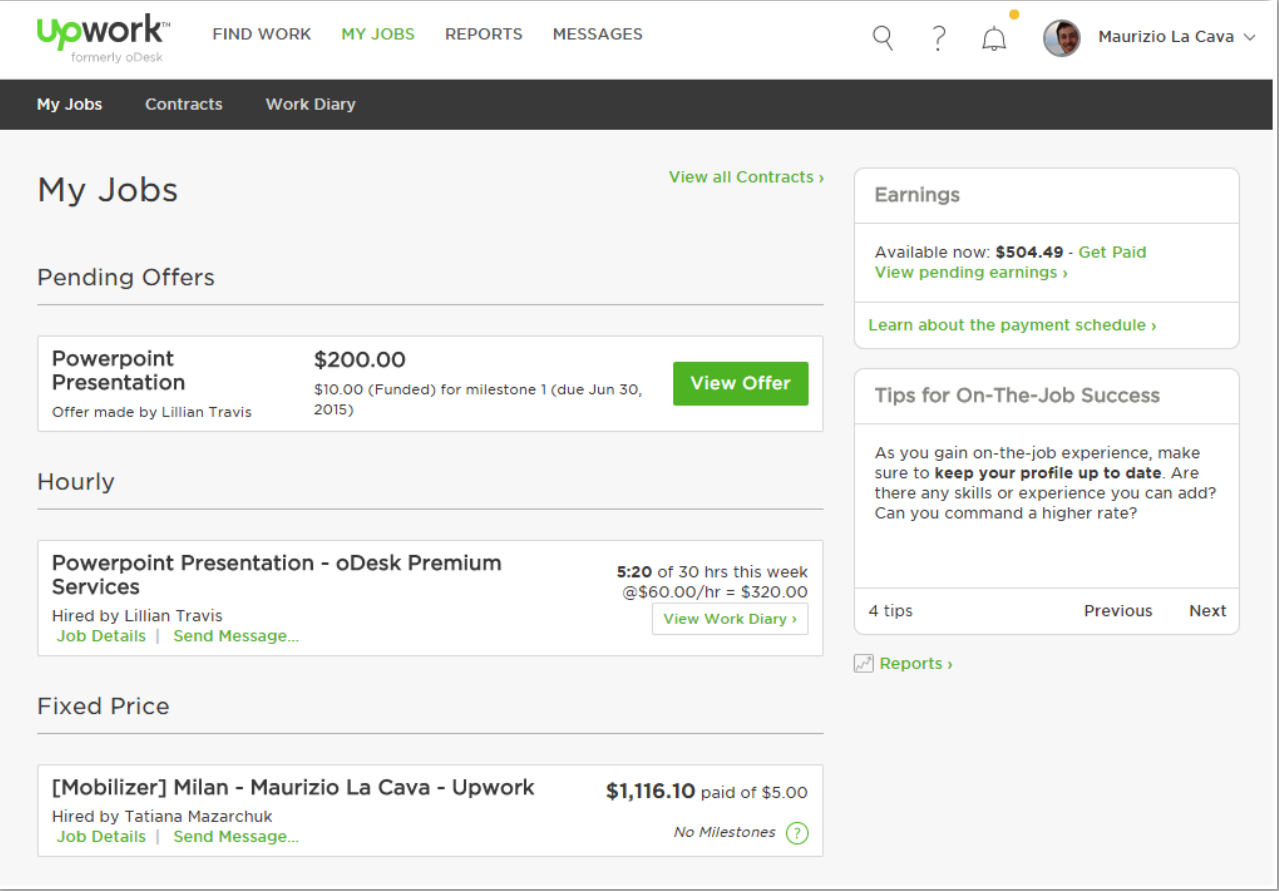This screenshot has width=1279, height=891.
Task: Click the Powerpoint Presentation pending offer title
Action: point(118,371)
